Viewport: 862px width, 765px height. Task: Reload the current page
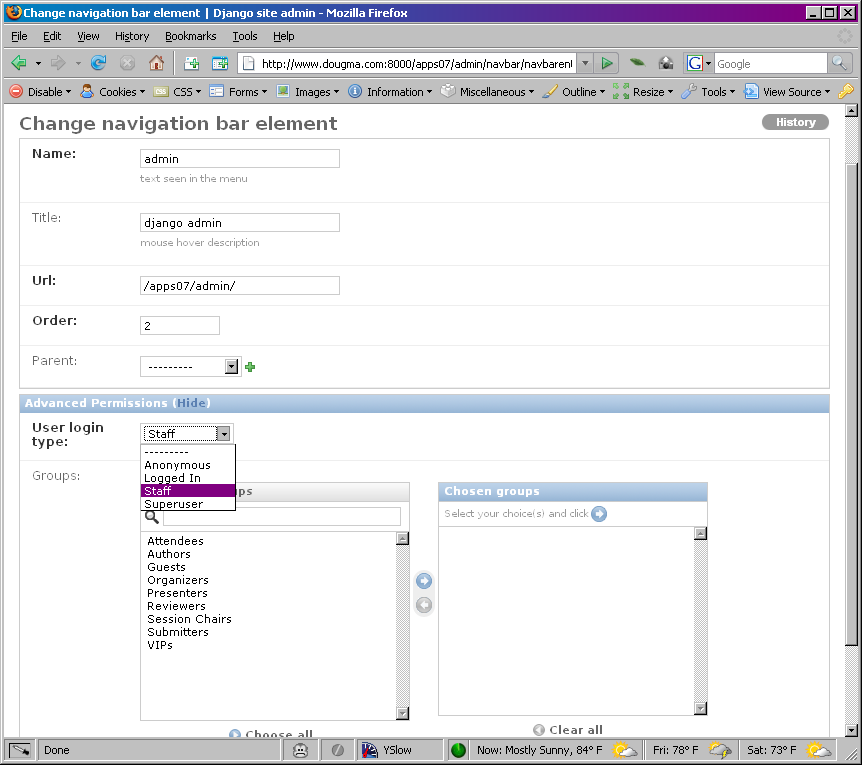click(x=98, y=63)
